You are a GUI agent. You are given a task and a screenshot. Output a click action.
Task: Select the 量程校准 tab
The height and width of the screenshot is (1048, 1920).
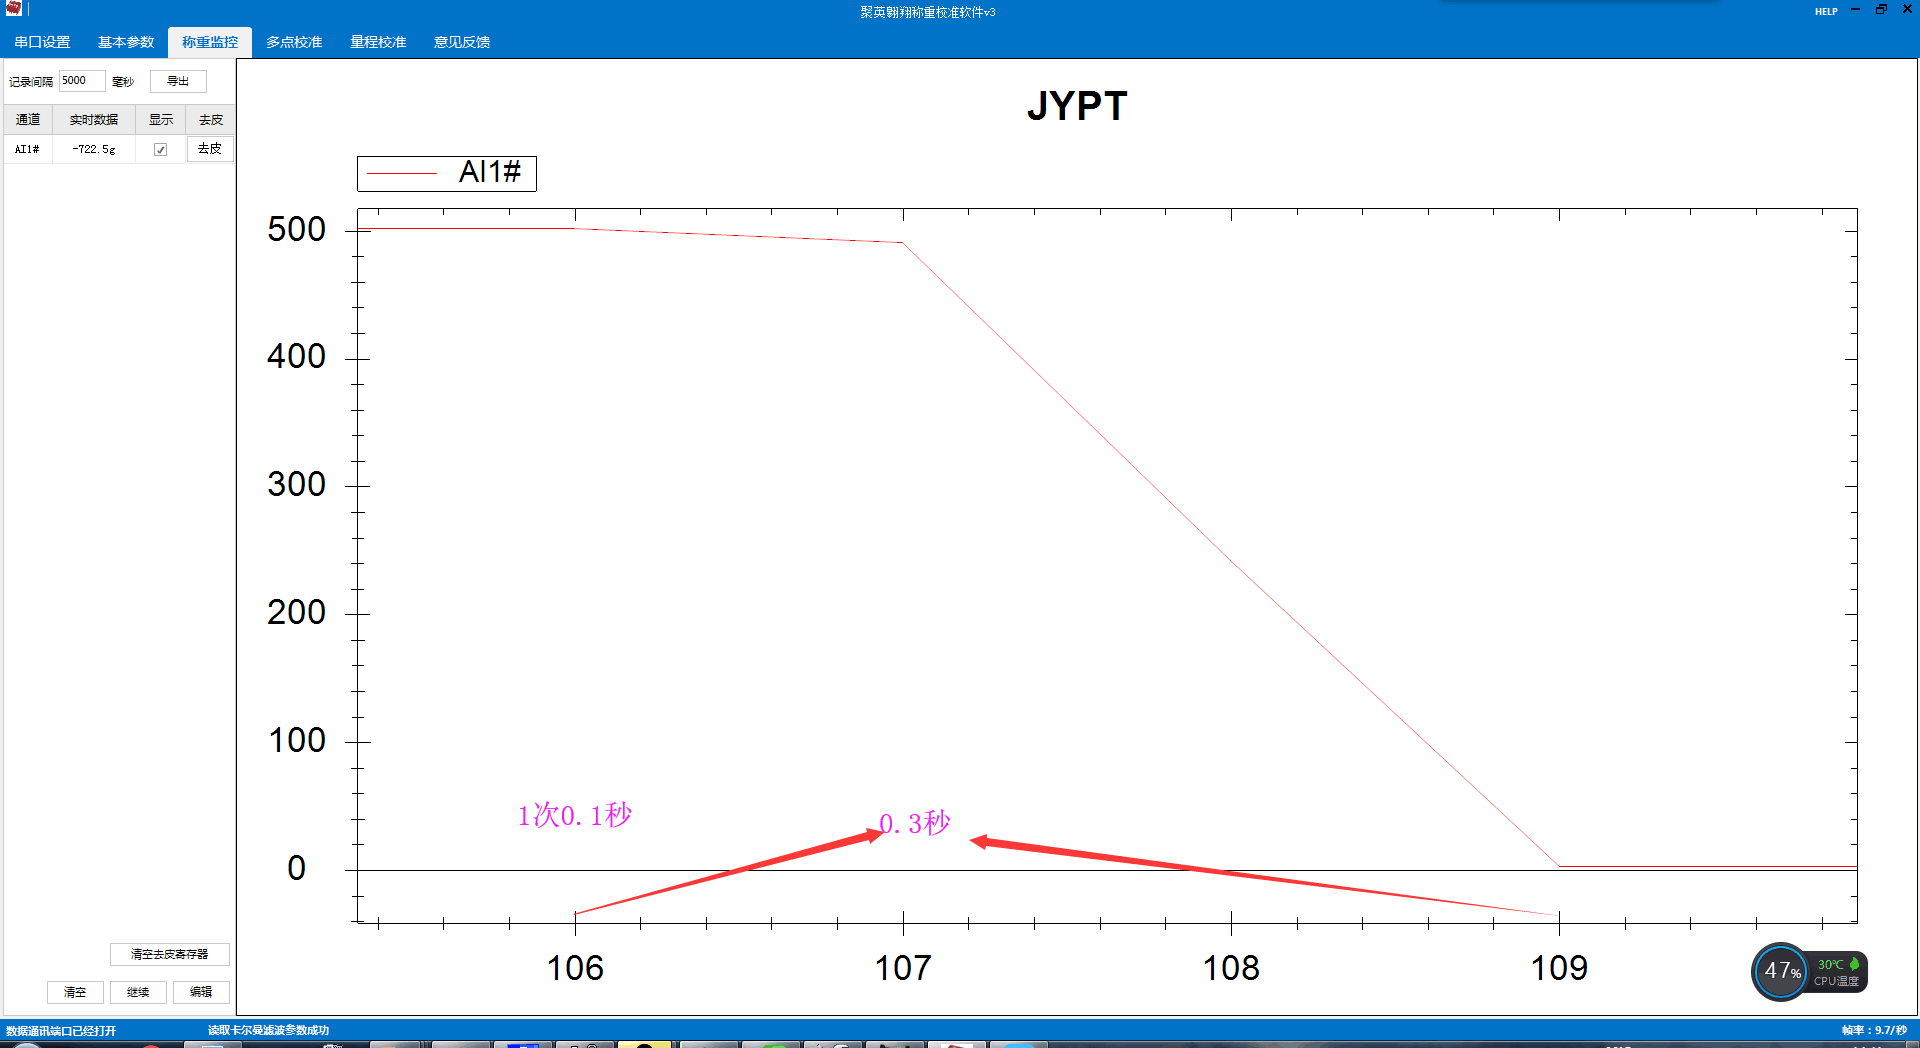pyautogui.click(x=378, y=42)
